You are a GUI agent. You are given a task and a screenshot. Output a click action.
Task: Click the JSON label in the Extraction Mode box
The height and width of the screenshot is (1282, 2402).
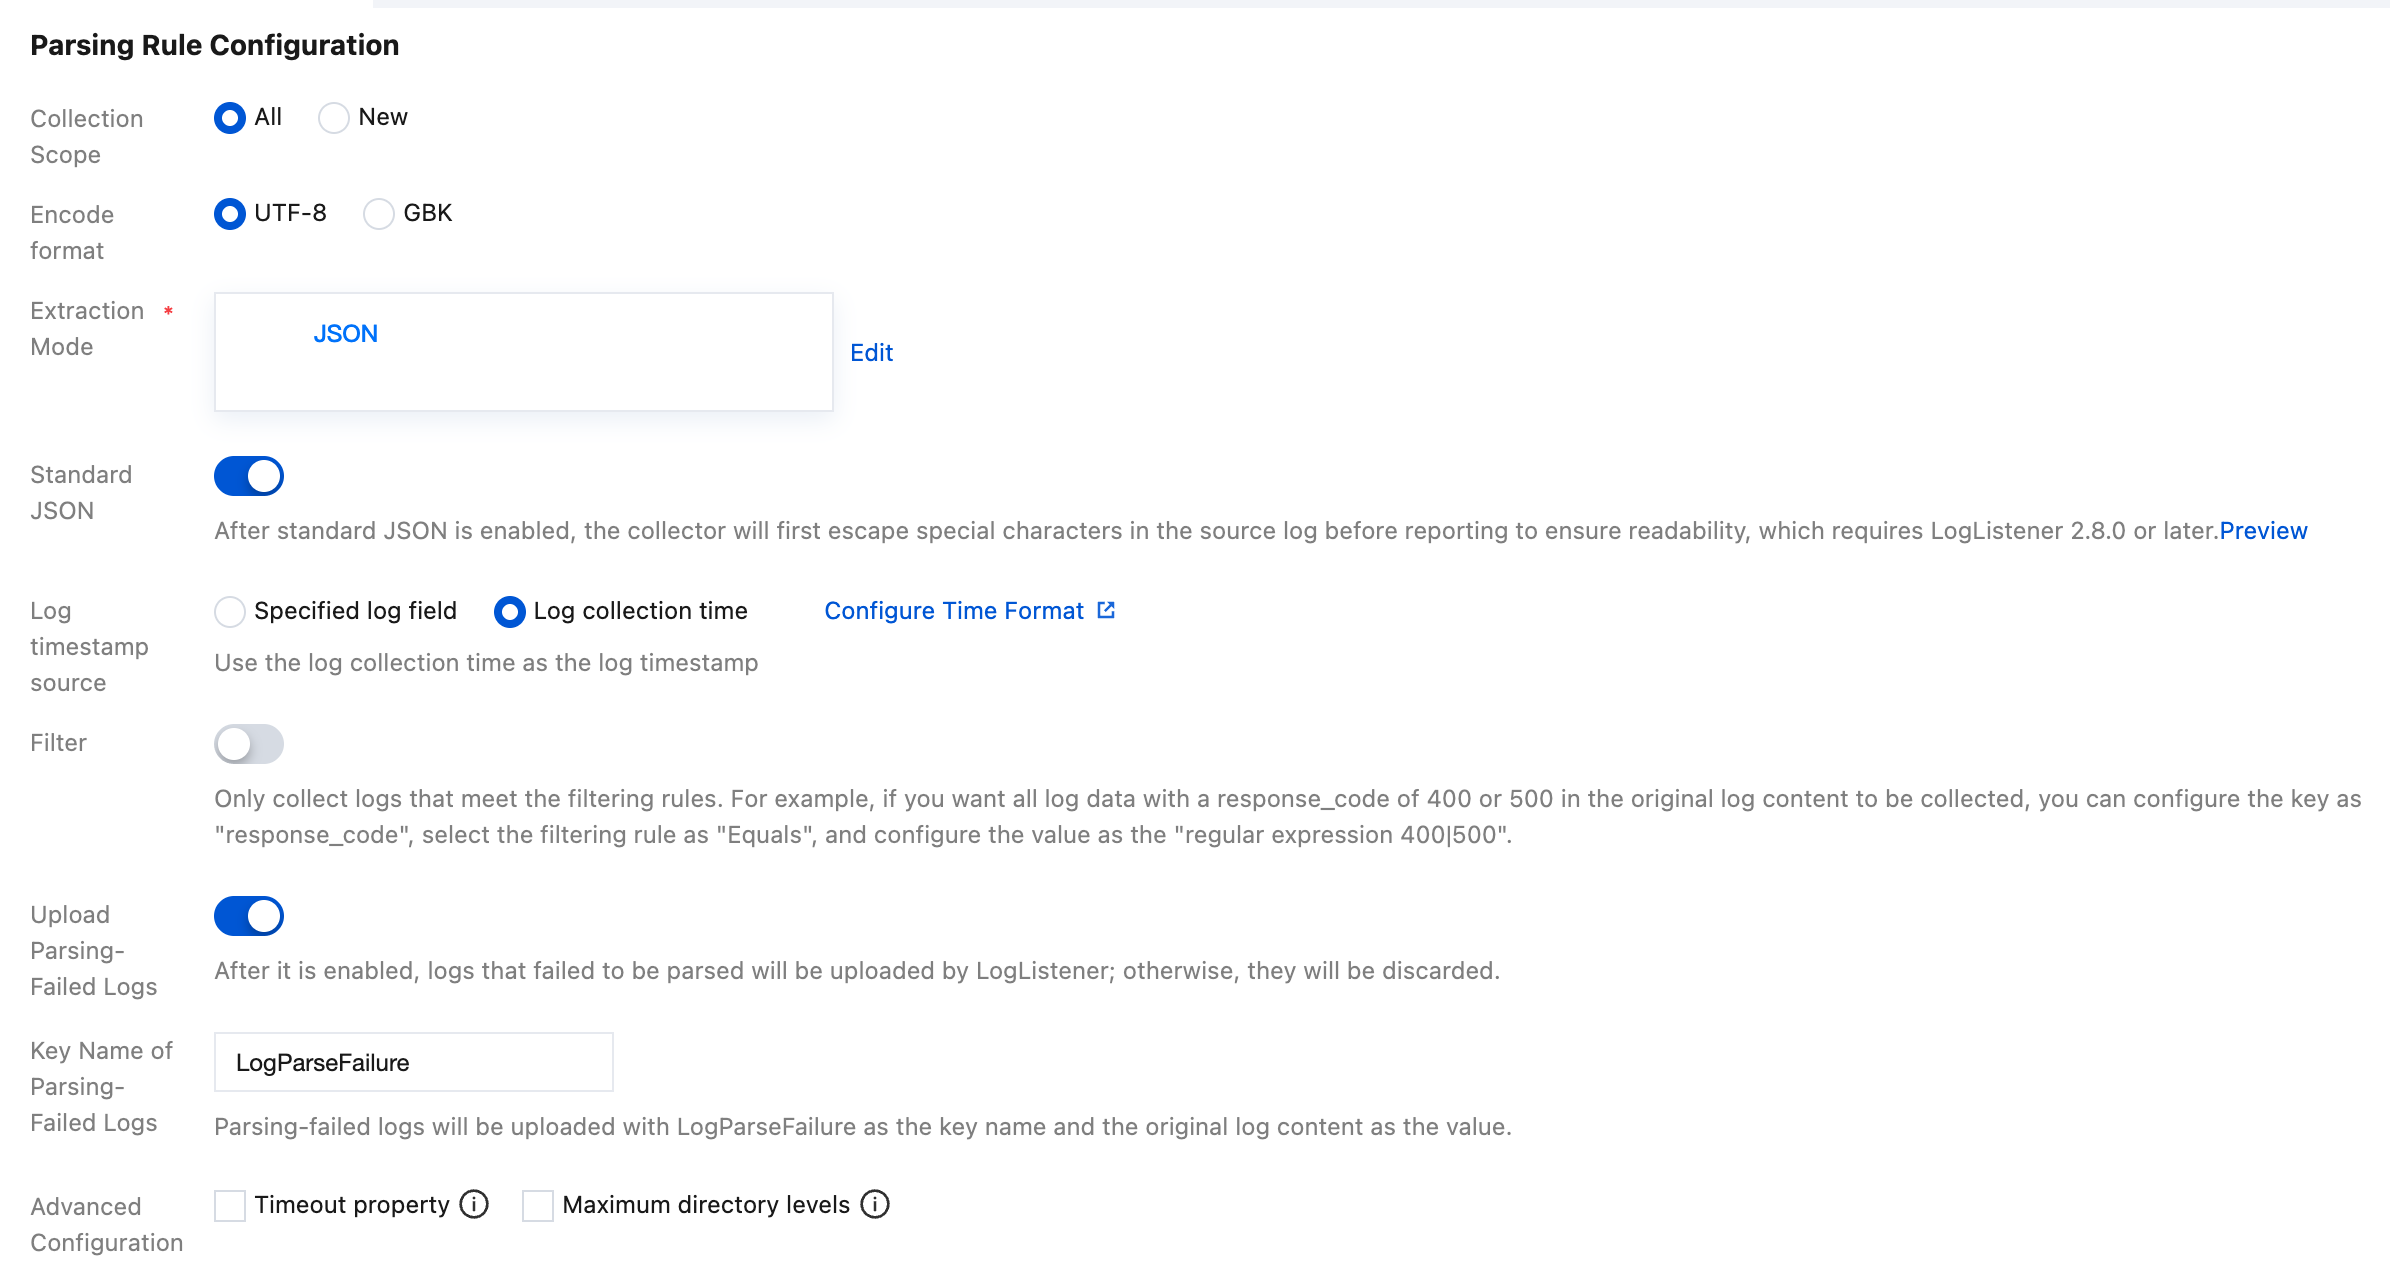click(x=346, y=334)
